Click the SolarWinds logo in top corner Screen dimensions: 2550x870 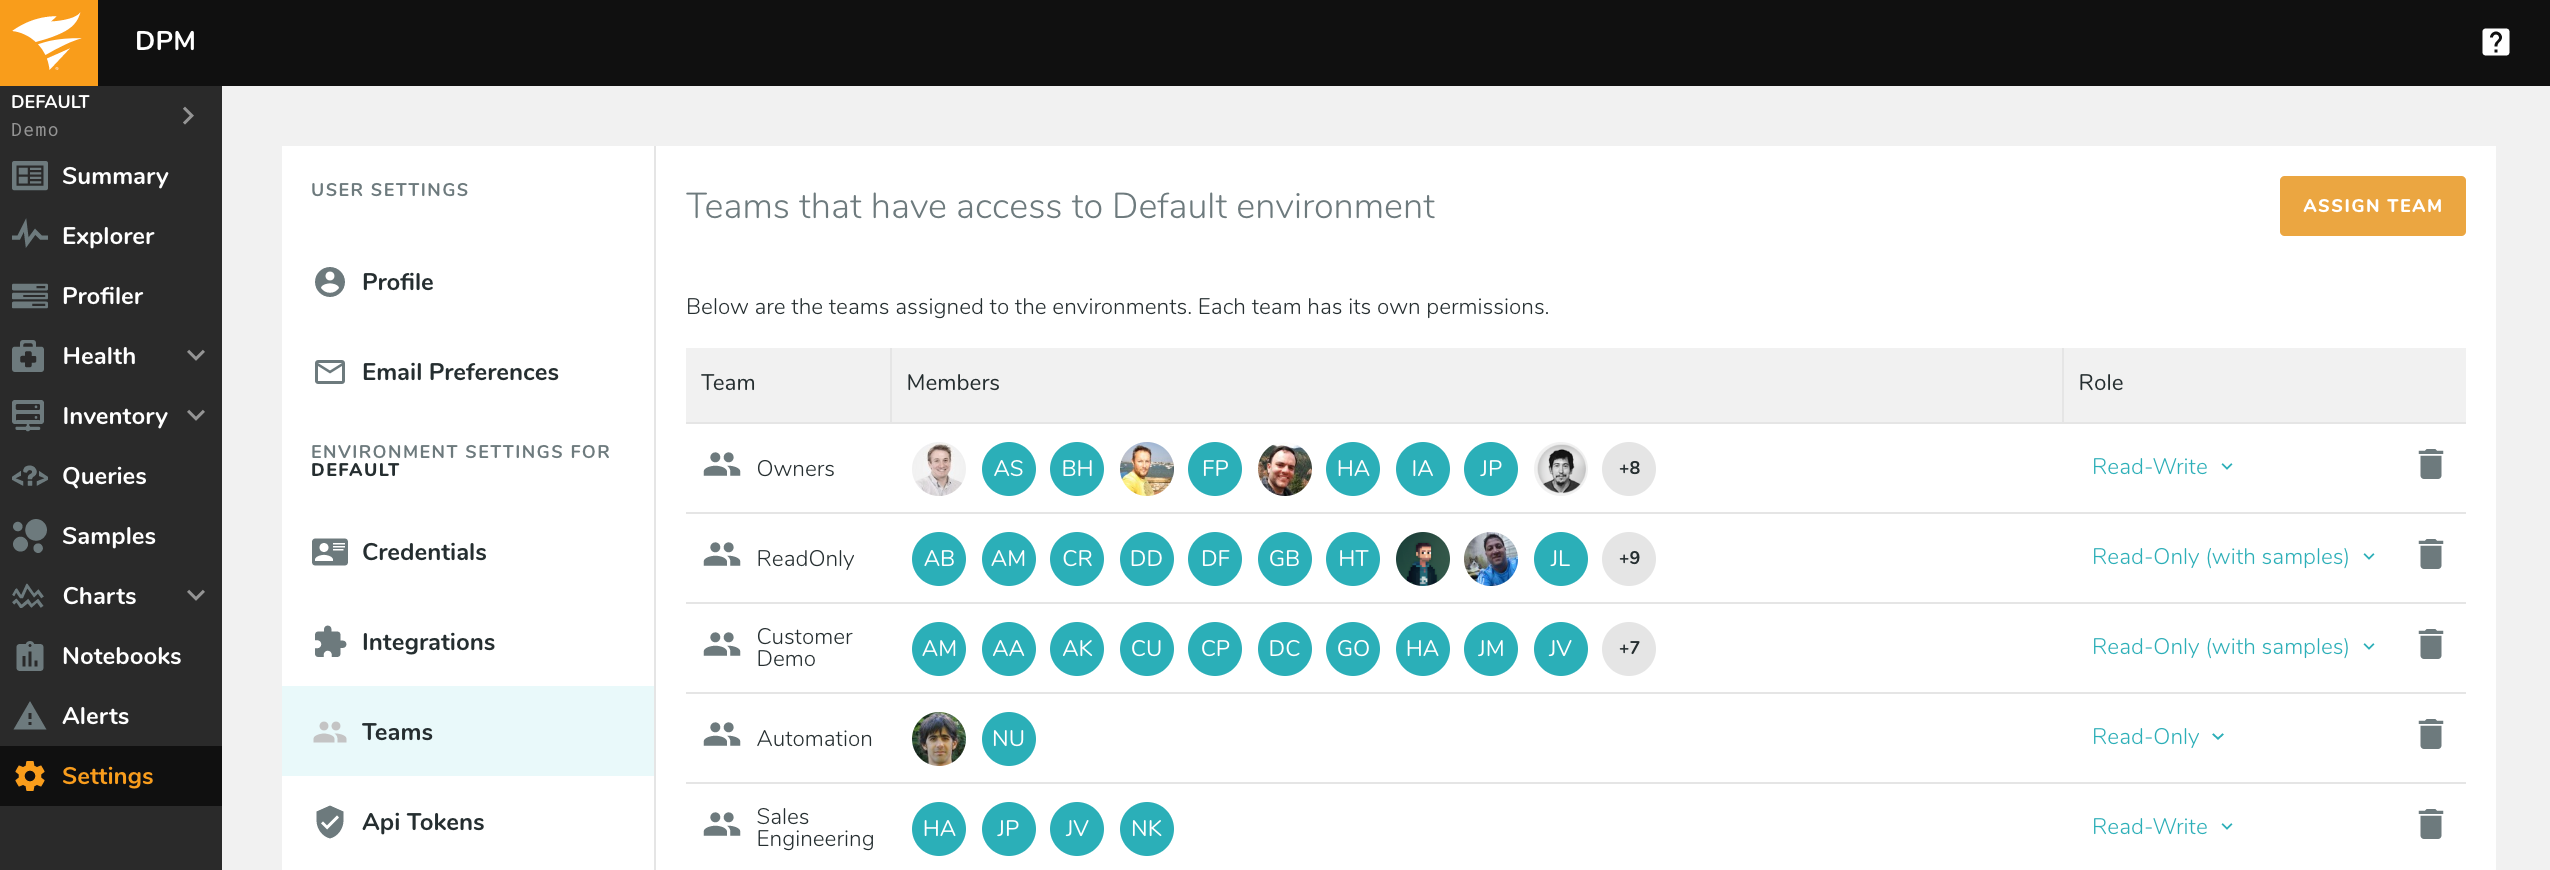pyautogui.click(x=48, y=42)
